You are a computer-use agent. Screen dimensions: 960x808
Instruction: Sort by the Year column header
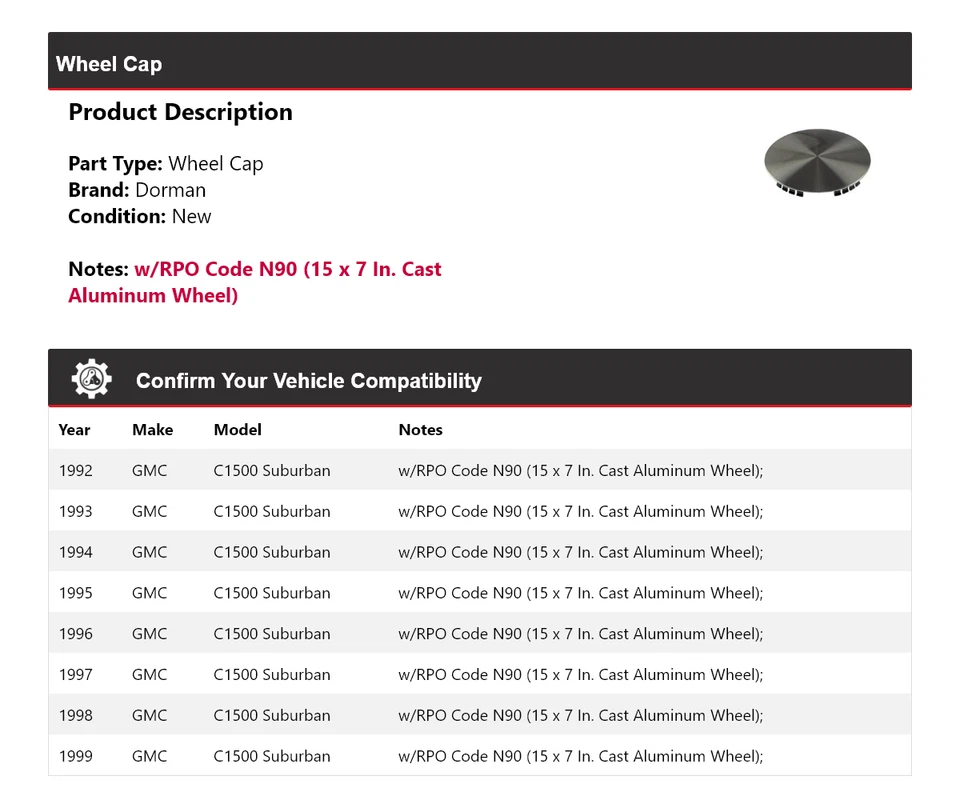pos(74,430)
